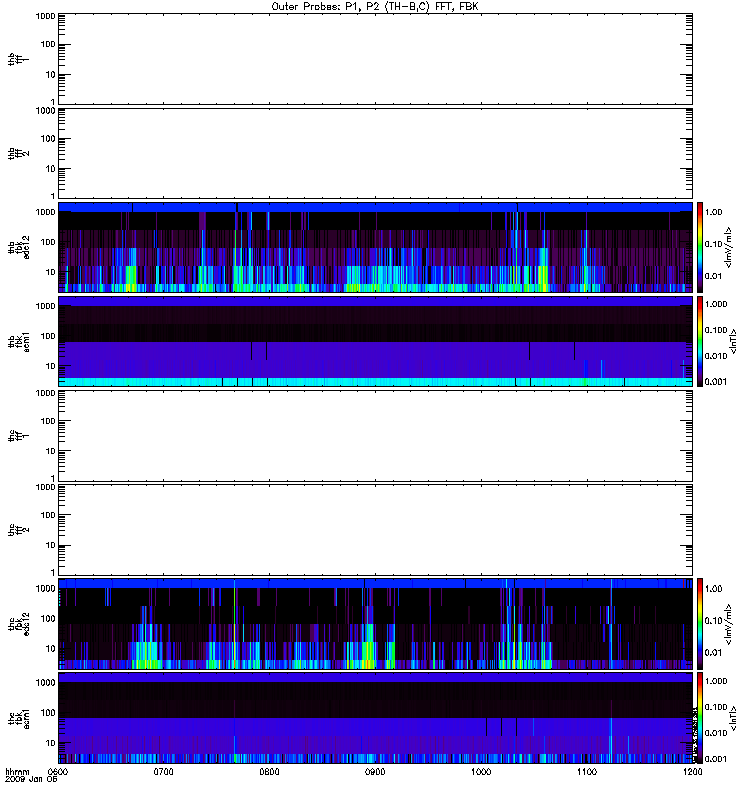
Task: Click the <|nT|> unit label of the thb scm1 colorbar
Action: coord(734,342)
